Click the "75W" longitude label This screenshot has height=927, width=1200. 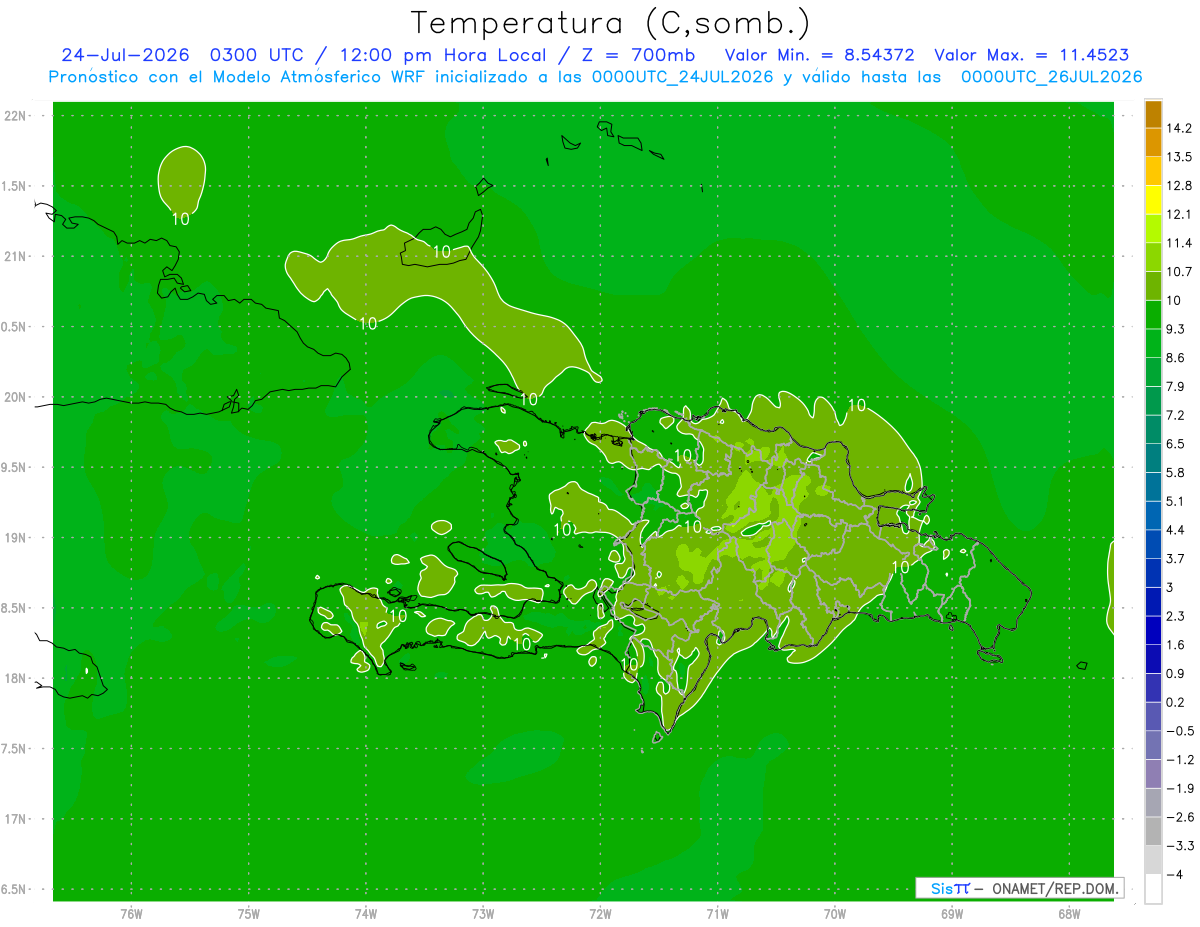[x=249, y=913]
